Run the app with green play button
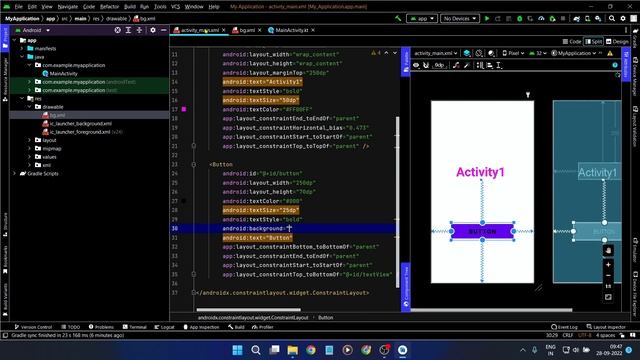The width and height of the screenshot is (640, 360). click(x=487, y=18)
